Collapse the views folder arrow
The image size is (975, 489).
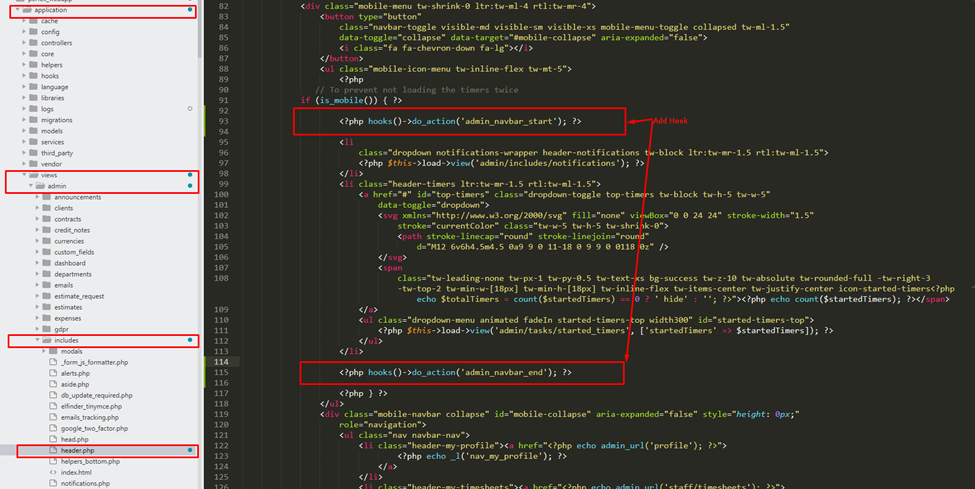[x=22, y=175]
